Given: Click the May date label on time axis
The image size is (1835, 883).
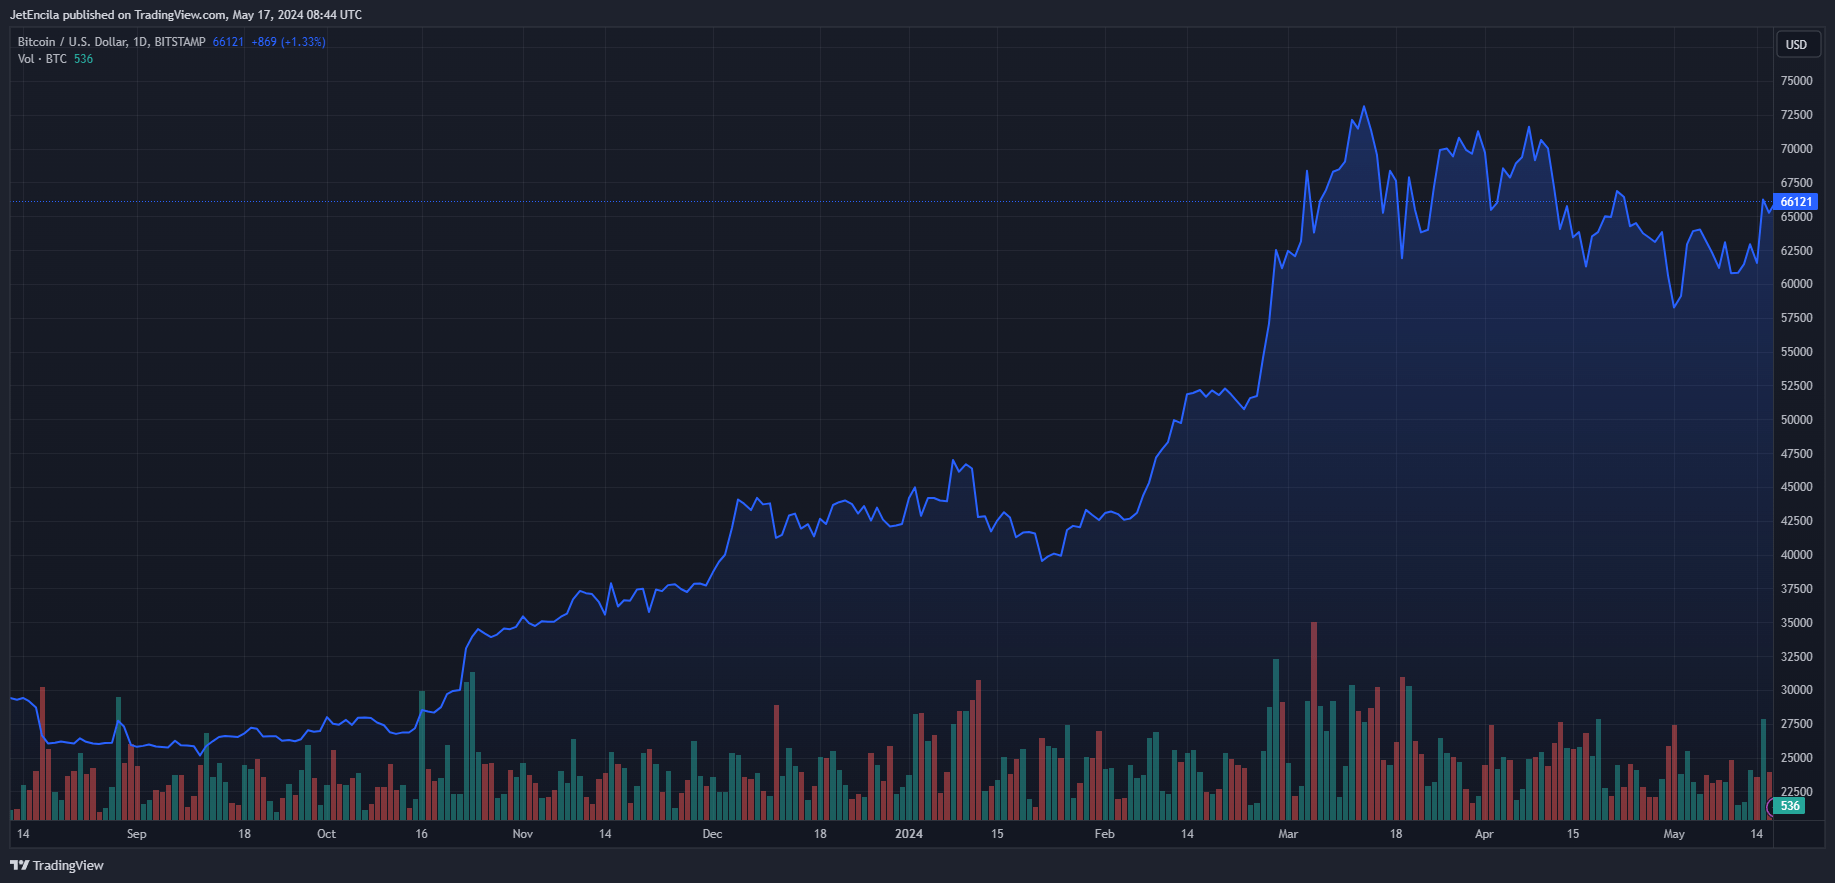Looking at the screenshot, I should (x=1674, y=834).
